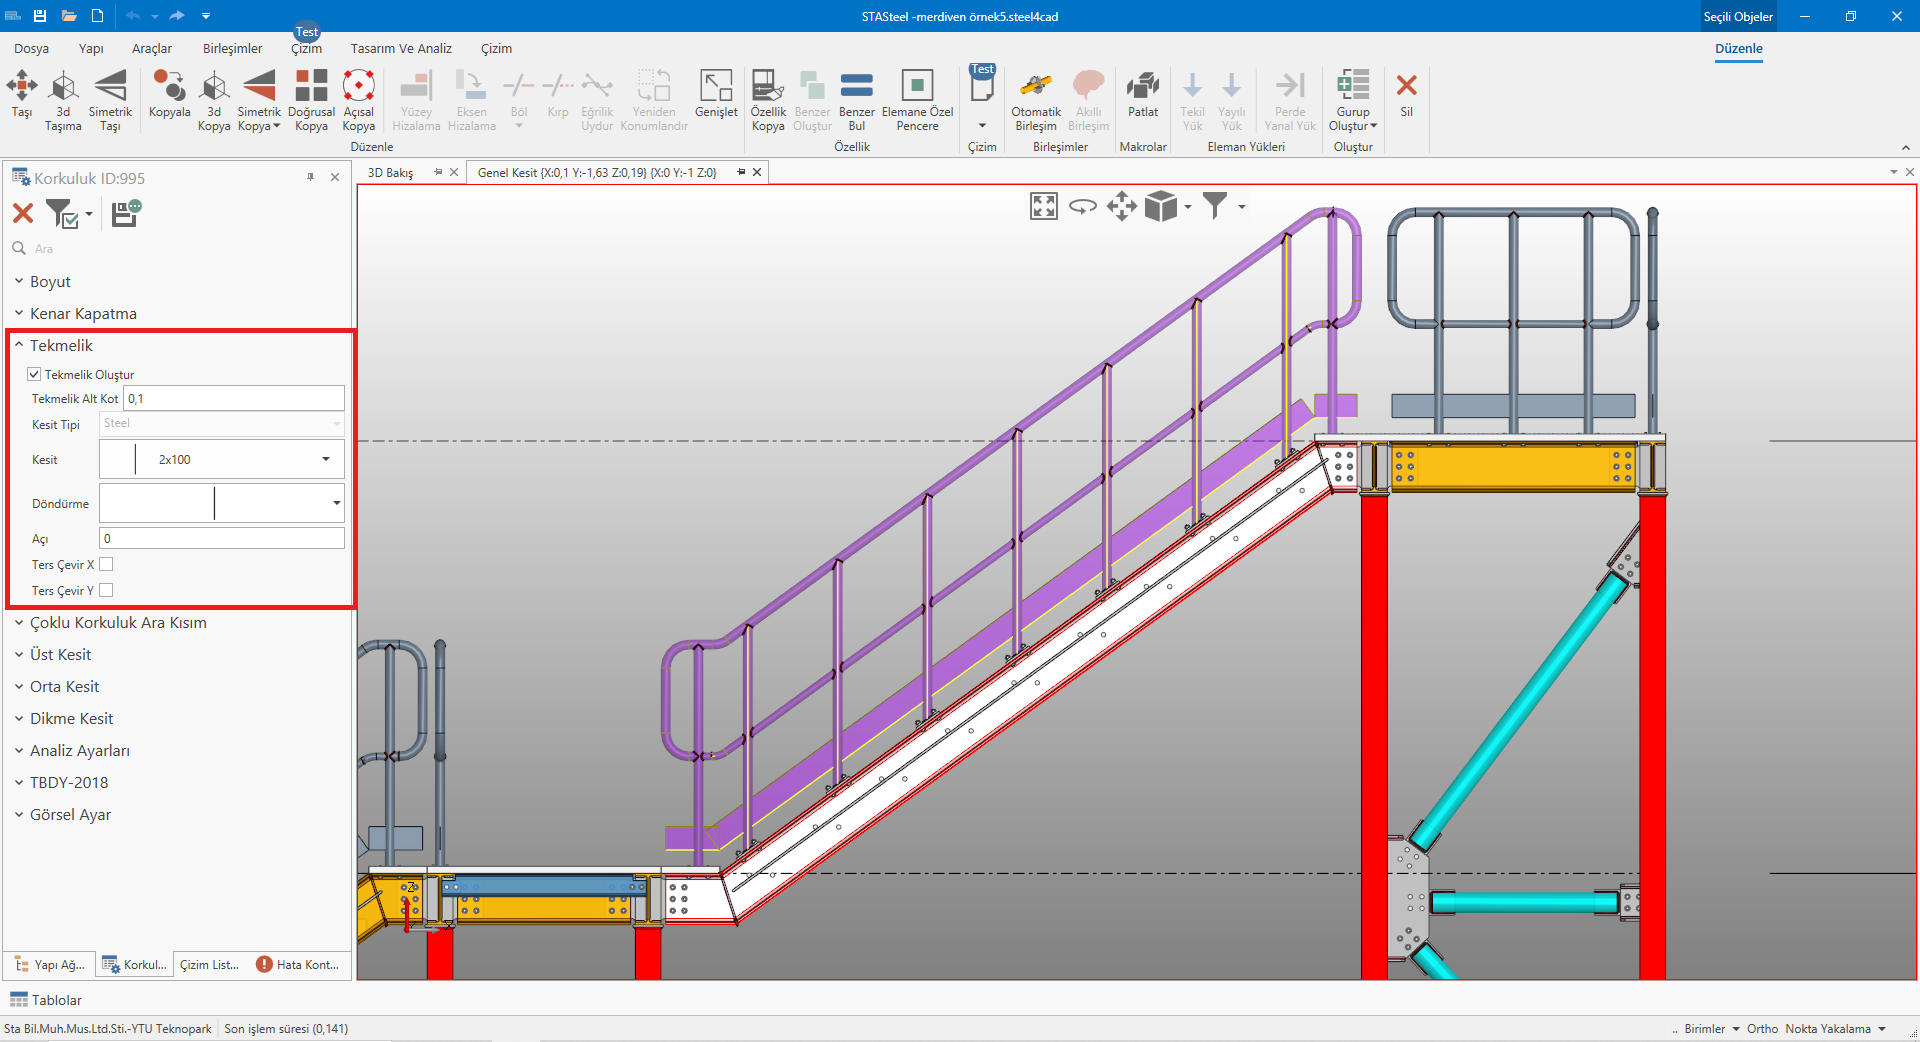Click the red Sil delete icon
Viewport: 1920px width, 1042px height.
1406,87
